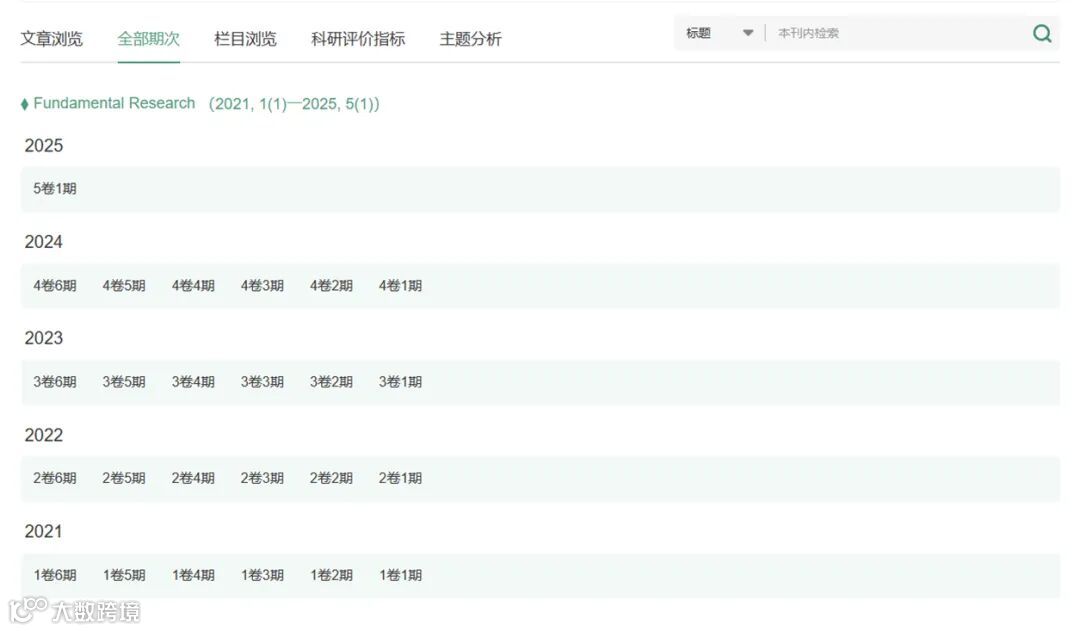
Task: Go to issue 4卷1期
Action: pos(400,285)
